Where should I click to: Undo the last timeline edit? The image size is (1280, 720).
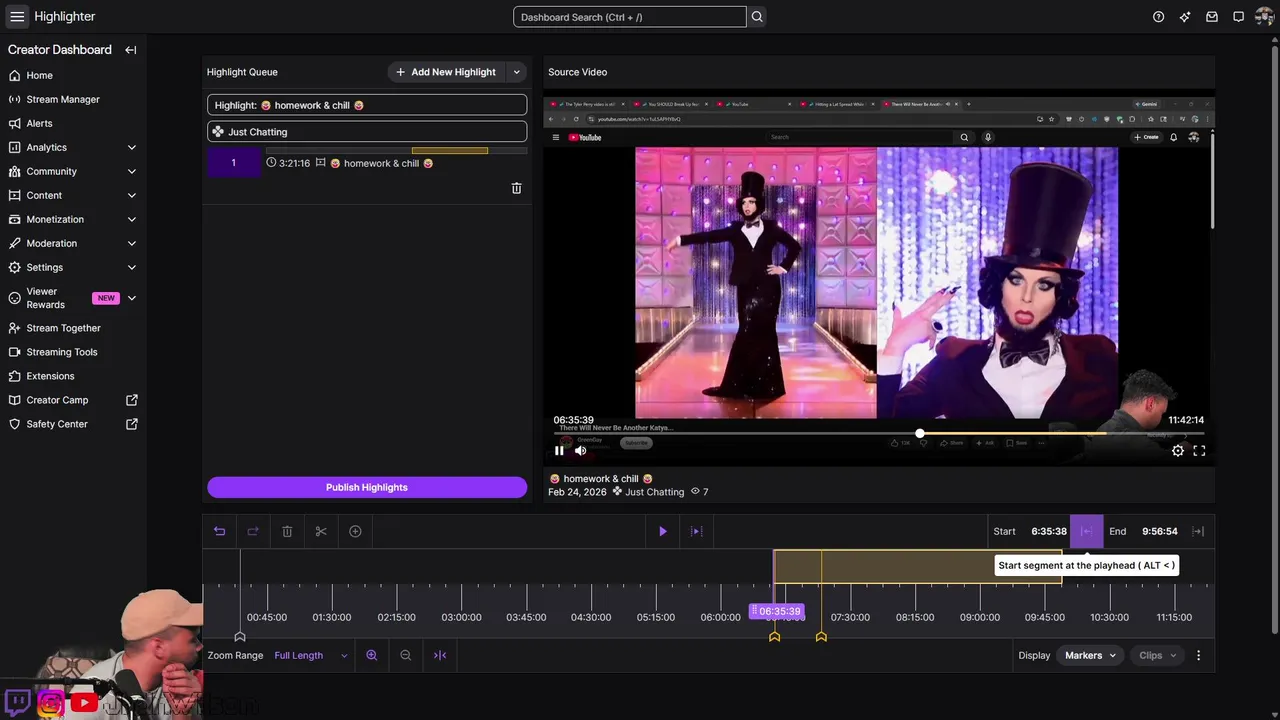tap(219, 531)
